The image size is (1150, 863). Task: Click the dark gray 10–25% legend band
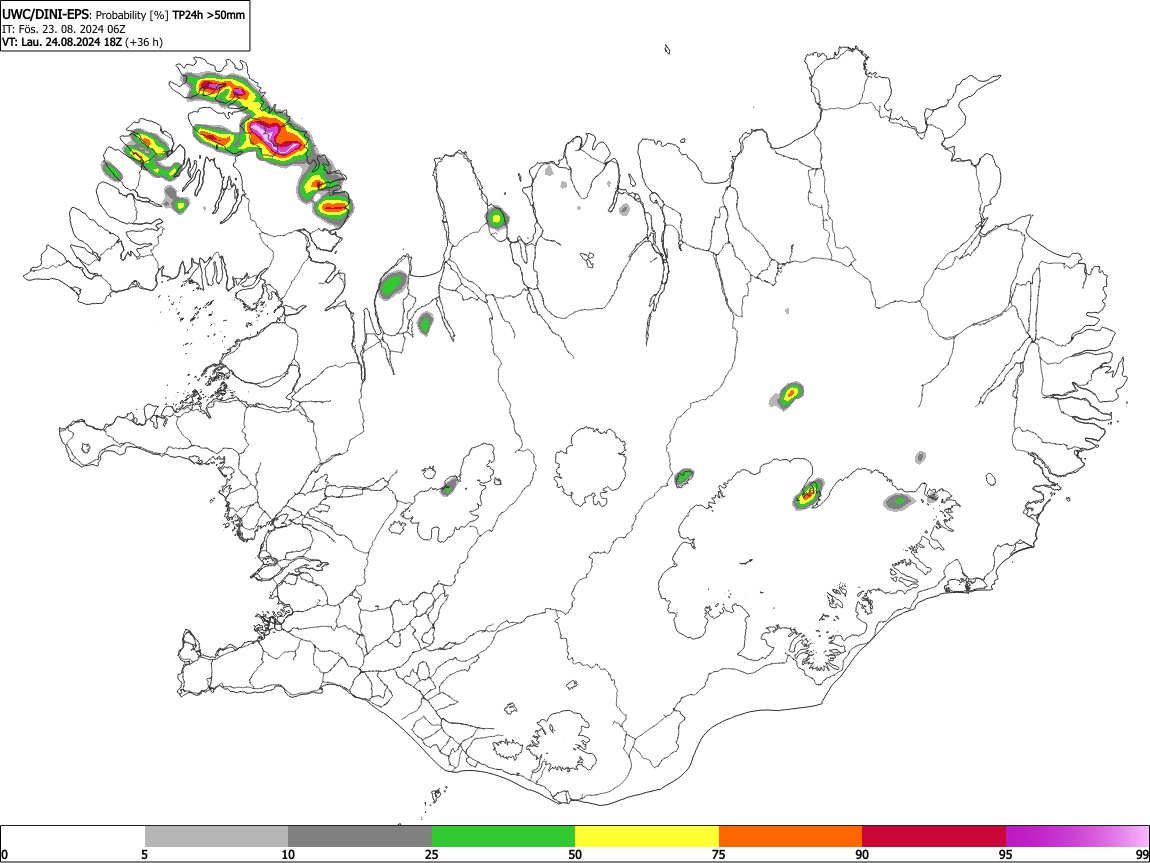coord(360,837)
